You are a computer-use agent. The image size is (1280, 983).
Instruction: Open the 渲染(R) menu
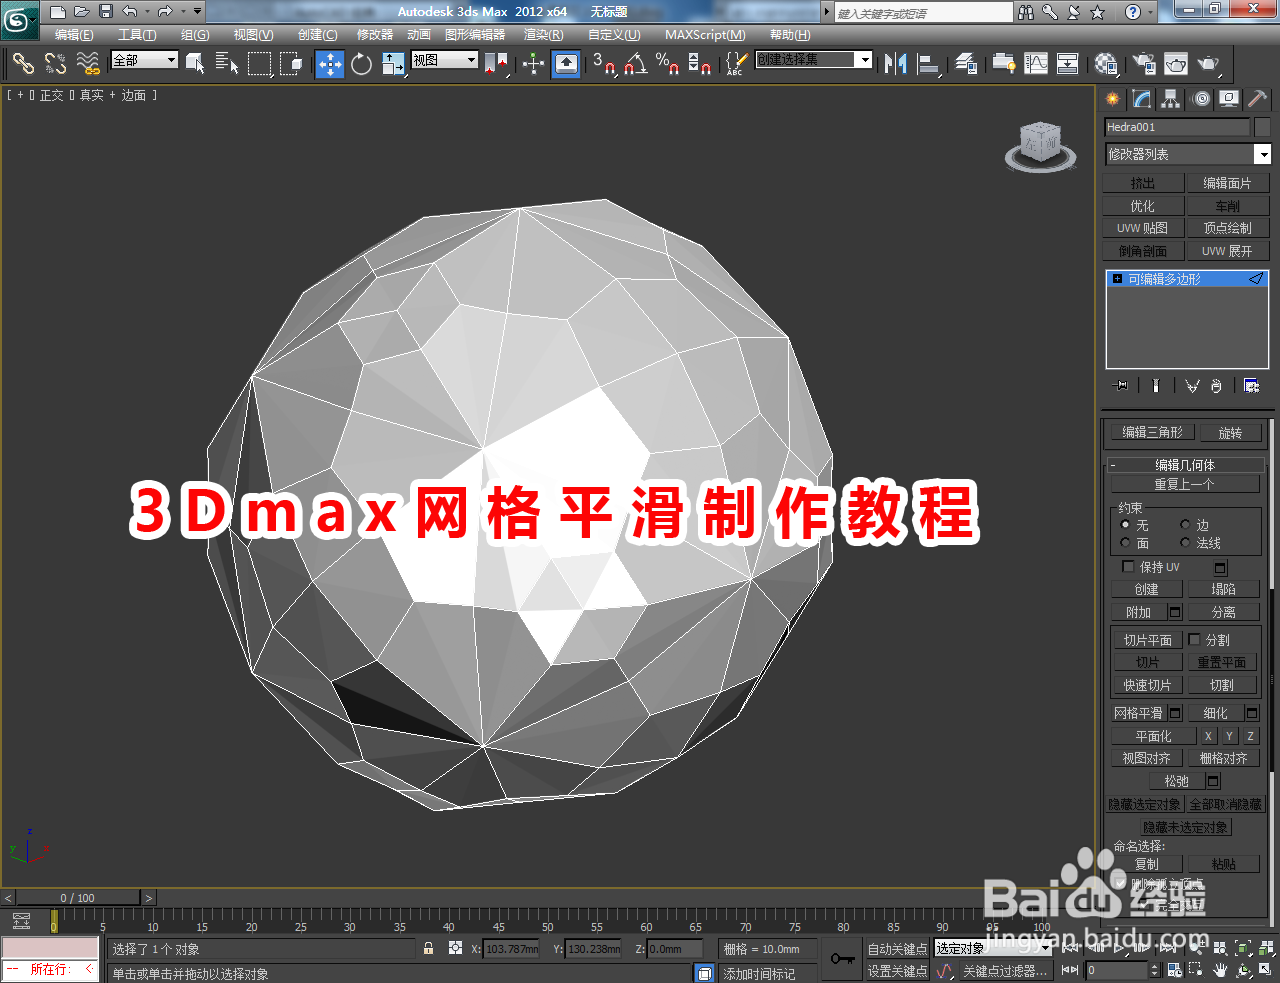point(542,34)
